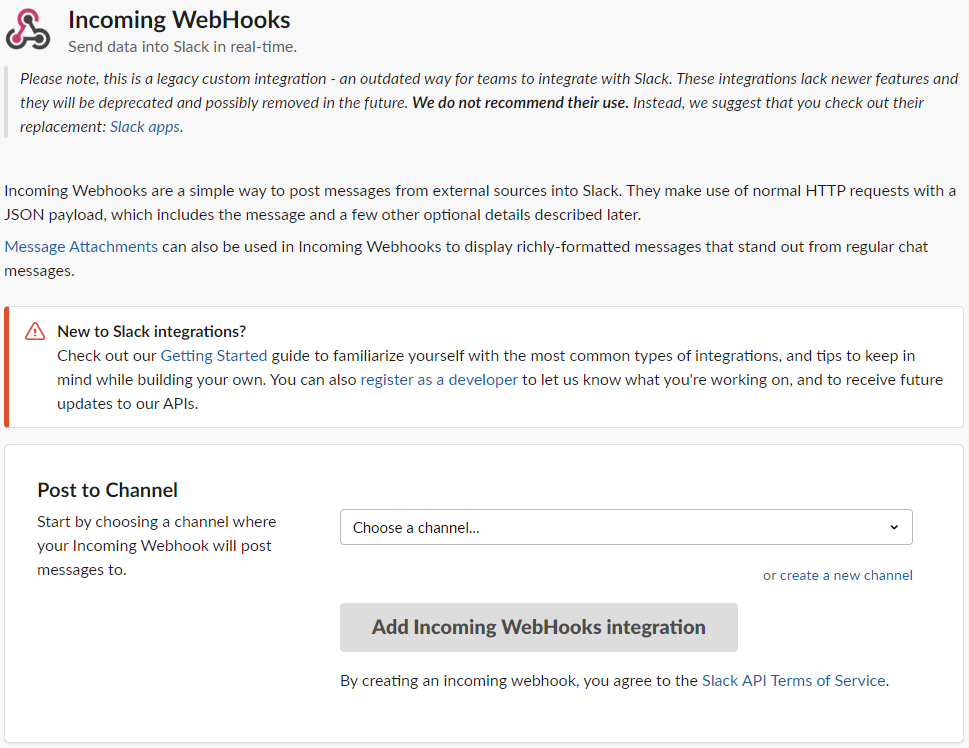Open the Choose a channel dropdown

[x=625, y=527]
